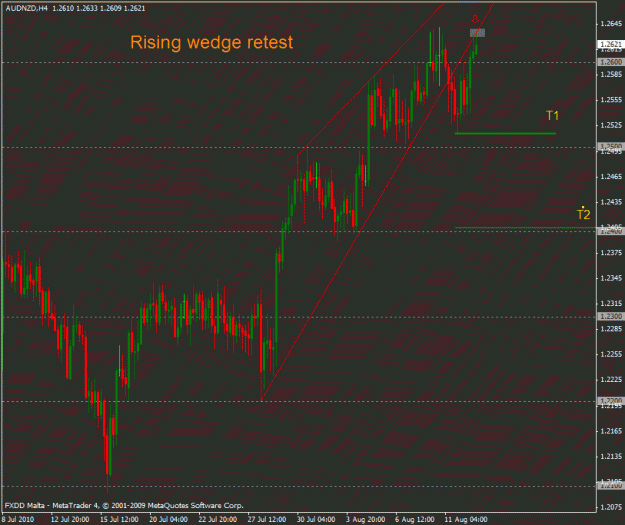The width and height of the screenshot is (625, 525).
Task: Select the upper red wedge trendline
Action: 371,79
